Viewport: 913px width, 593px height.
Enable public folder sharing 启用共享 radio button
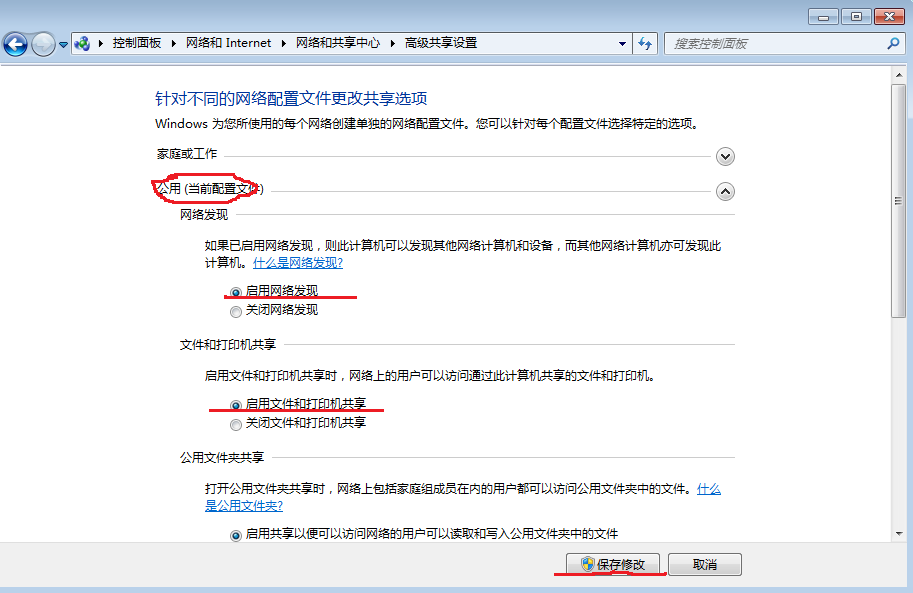[x=236, y=535]
